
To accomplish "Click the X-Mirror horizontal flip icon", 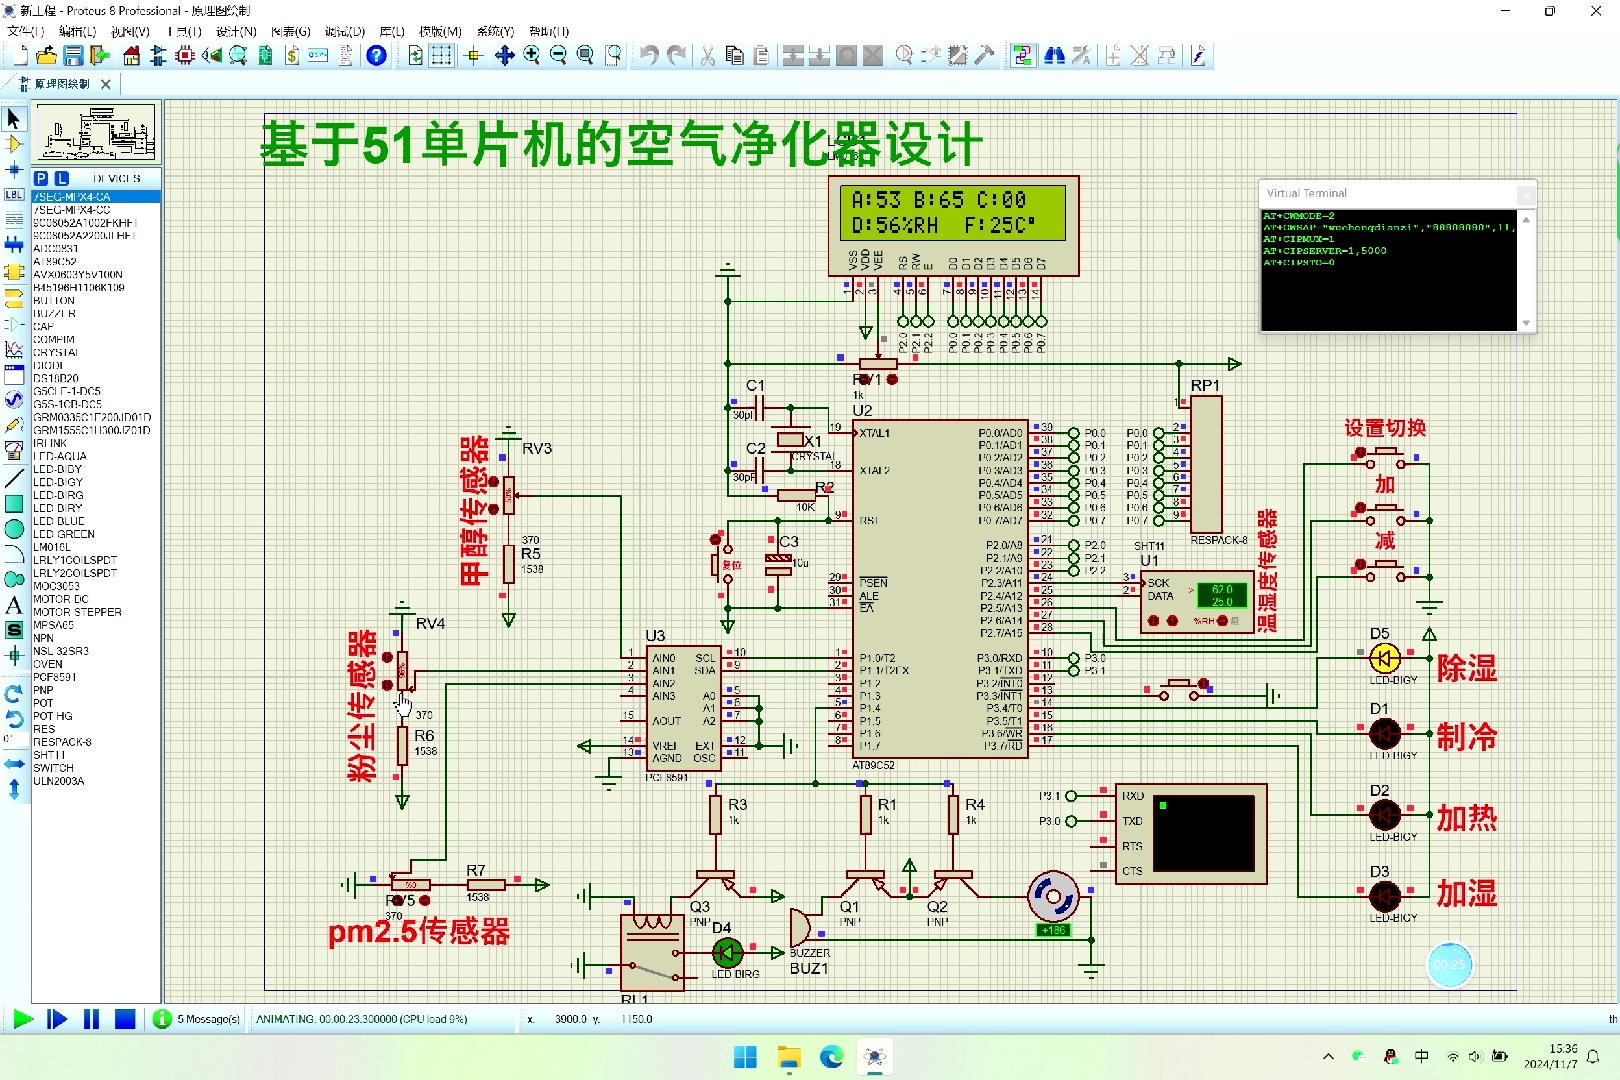I will click(13, 763).
